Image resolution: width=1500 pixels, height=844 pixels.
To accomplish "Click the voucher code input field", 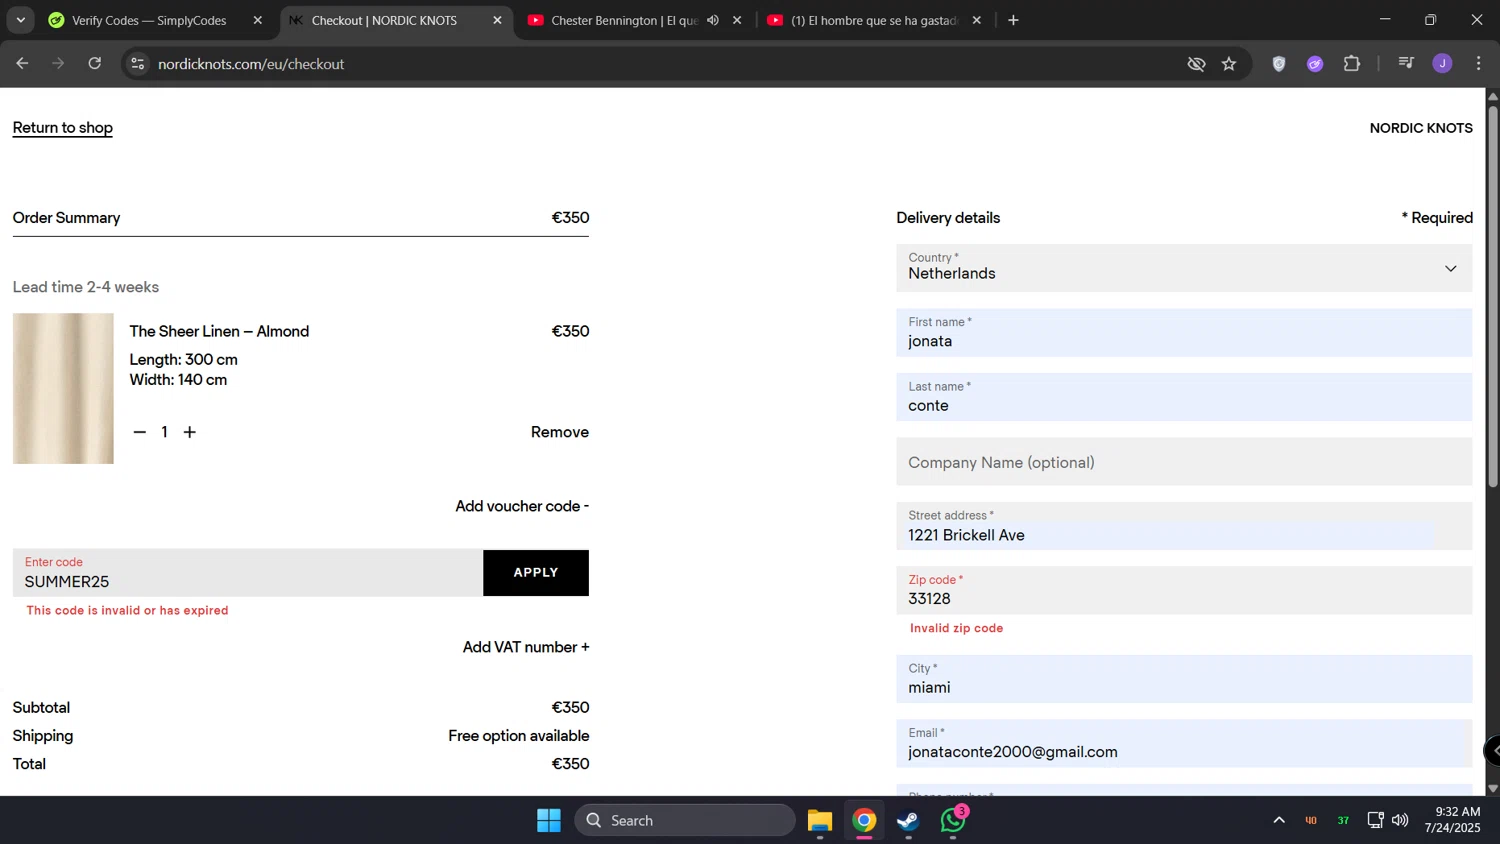I will pyautogui.click(x=248, y=573).
